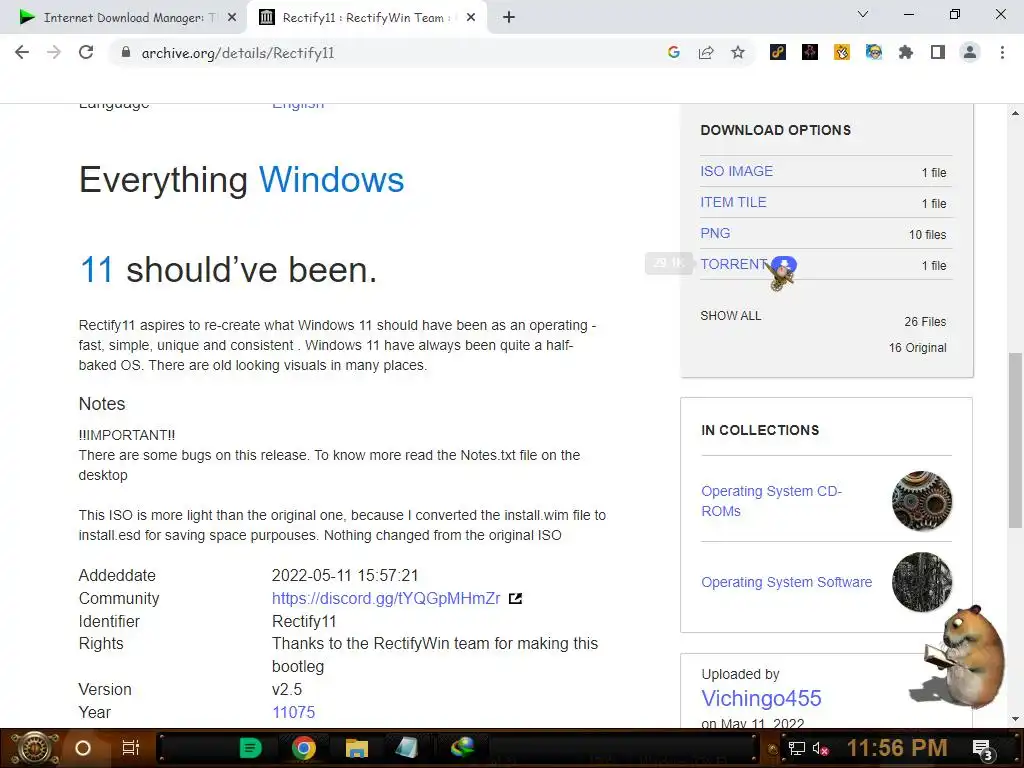The width and height of the screenshot is (1024, 768).
Task: Open ITEM TILE download option
Action: [733, 202]
